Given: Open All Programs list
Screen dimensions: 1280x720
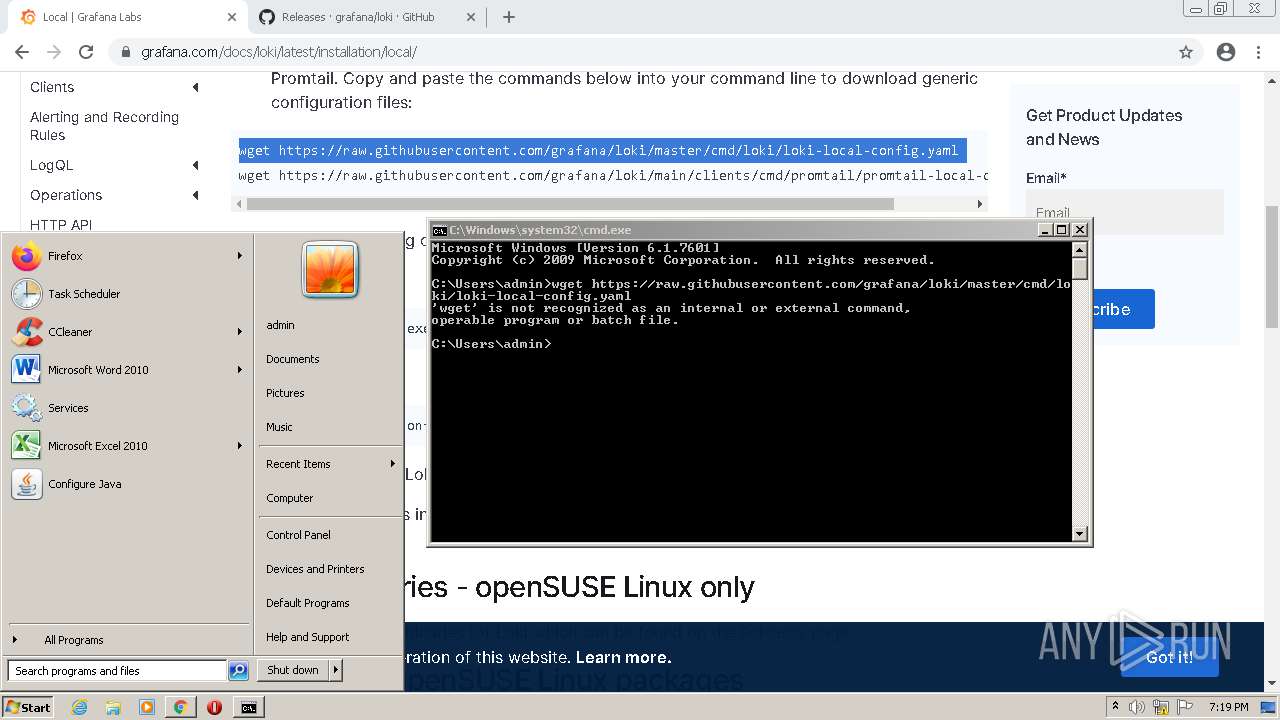Looking at the screenshot, I should [74, 640].
